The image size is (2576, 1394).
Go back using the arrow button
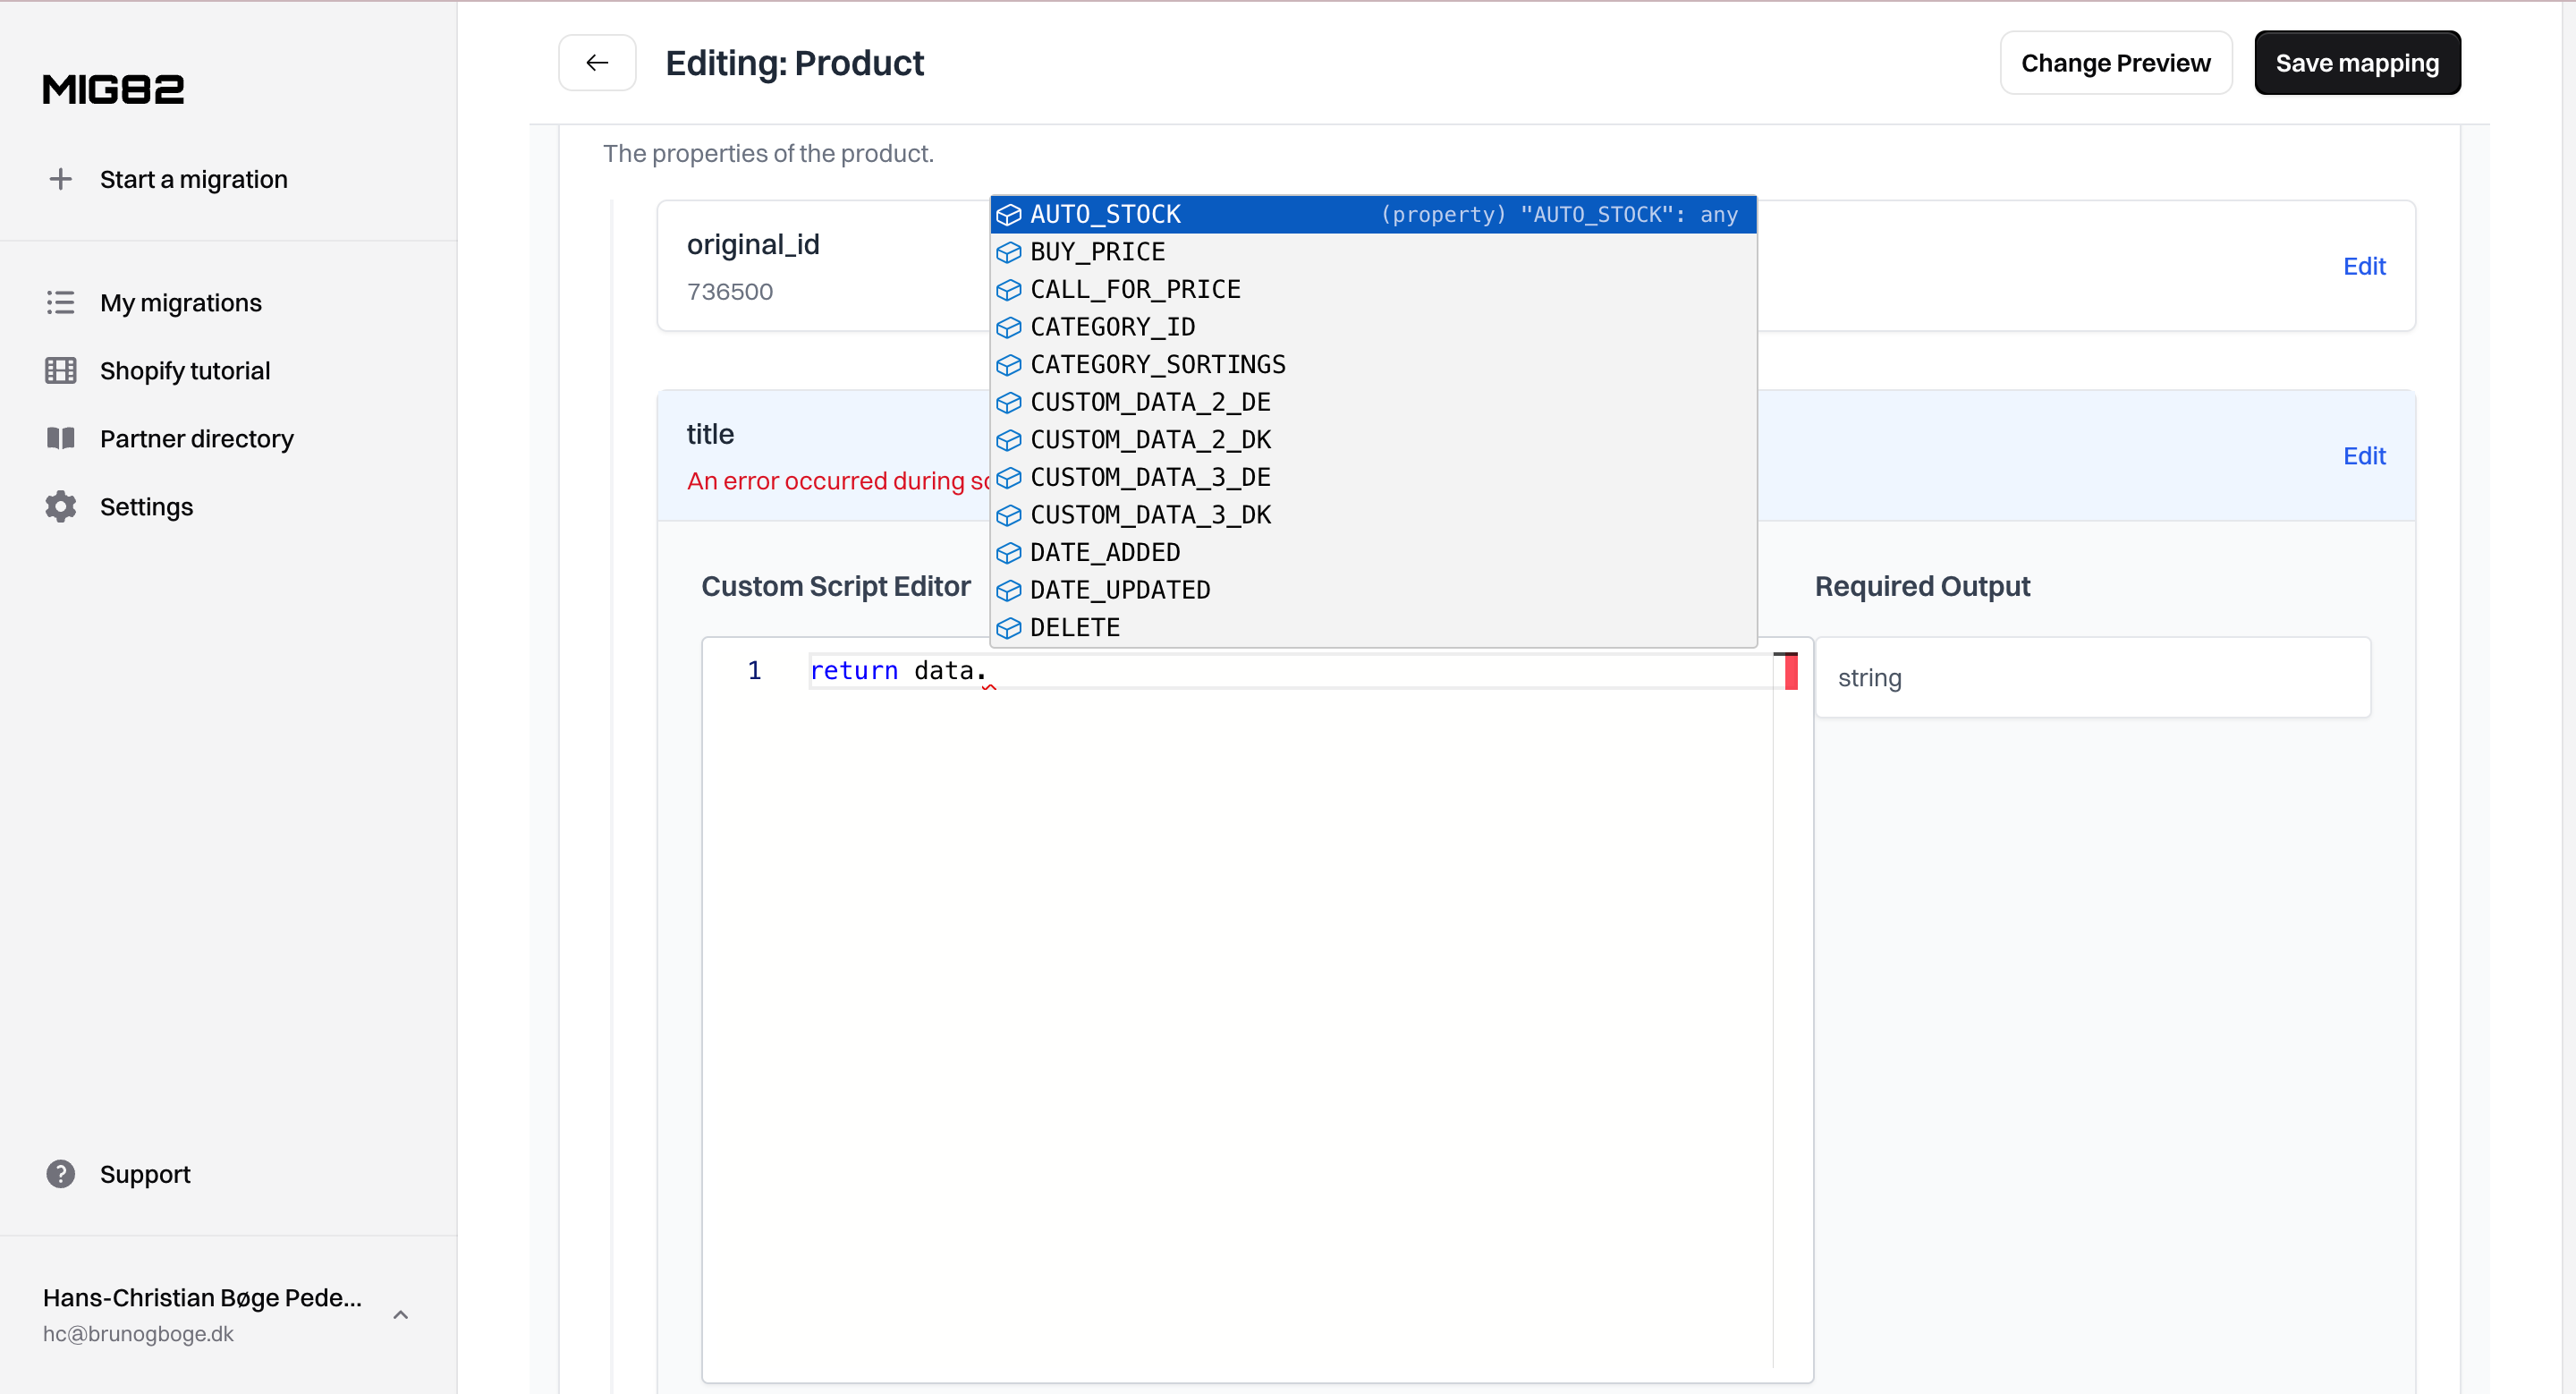tap(597, 62)
